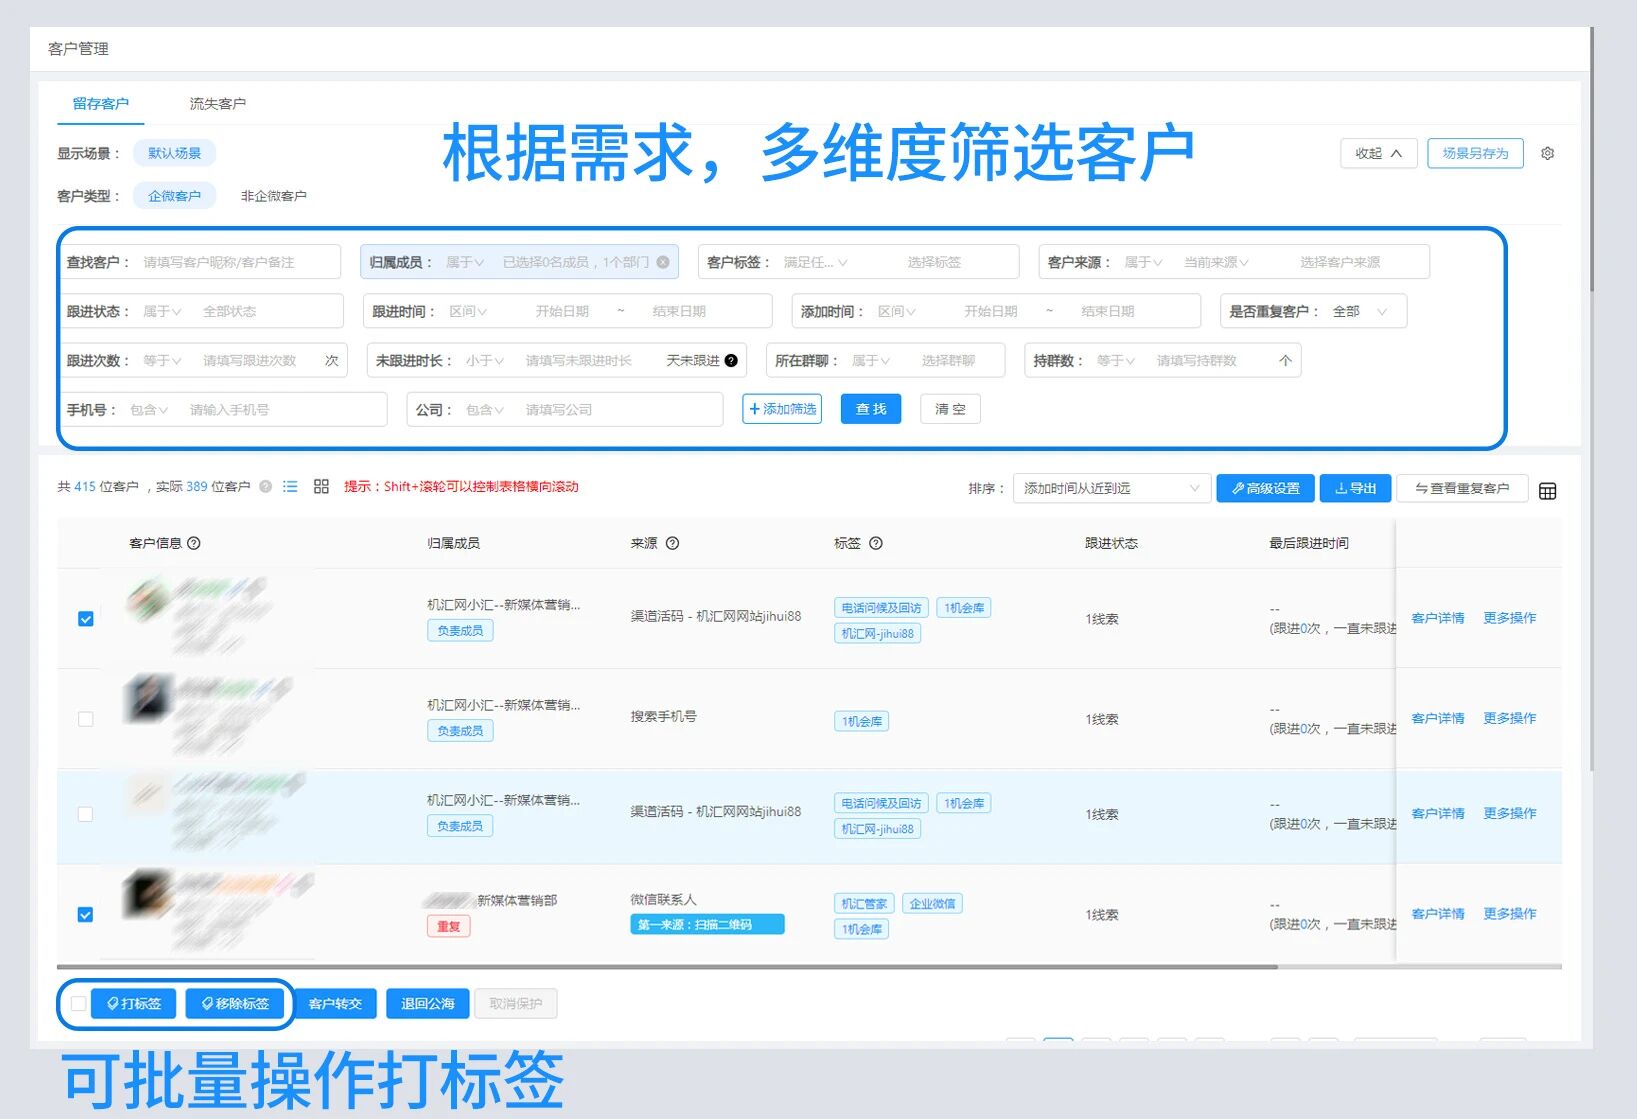Click the help icon next to 来源 header
The image size is (1637, 1119).
[x=672, y=543]
